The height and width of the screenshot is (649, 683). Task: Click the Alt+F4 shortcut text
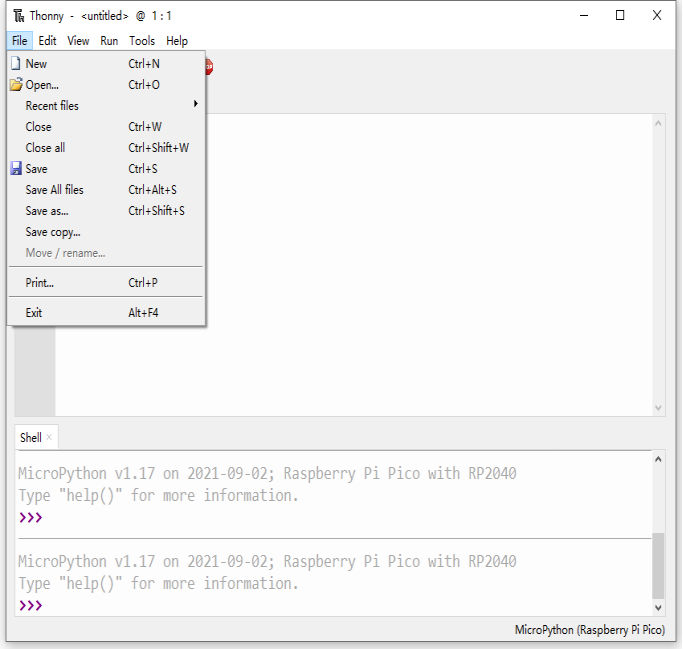coord(143,313)
